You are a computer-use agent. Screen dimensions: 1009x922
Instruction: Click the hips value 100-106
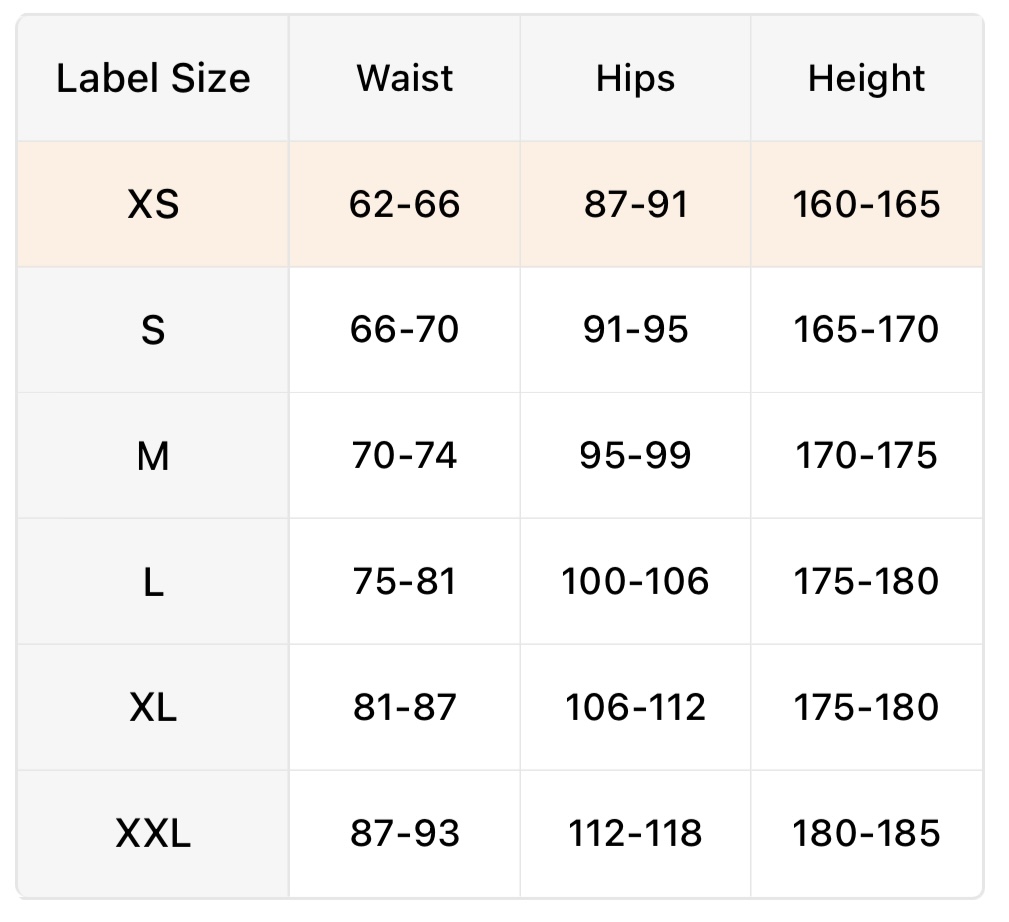click(x=635, y=582)
